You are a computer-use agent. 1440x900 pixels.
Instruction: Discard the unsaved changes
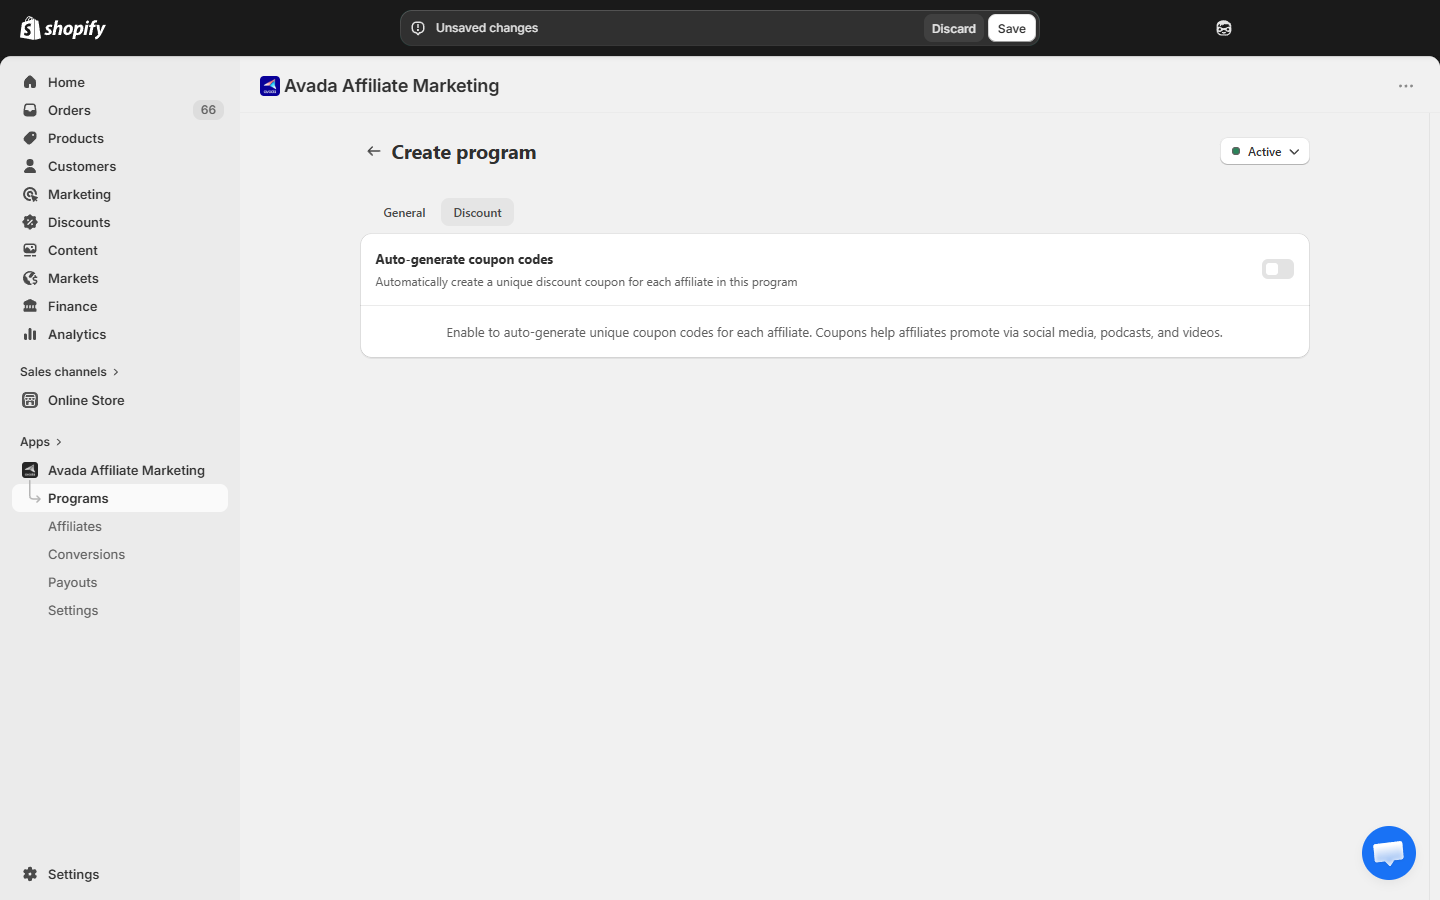click(x=953, y=28)
